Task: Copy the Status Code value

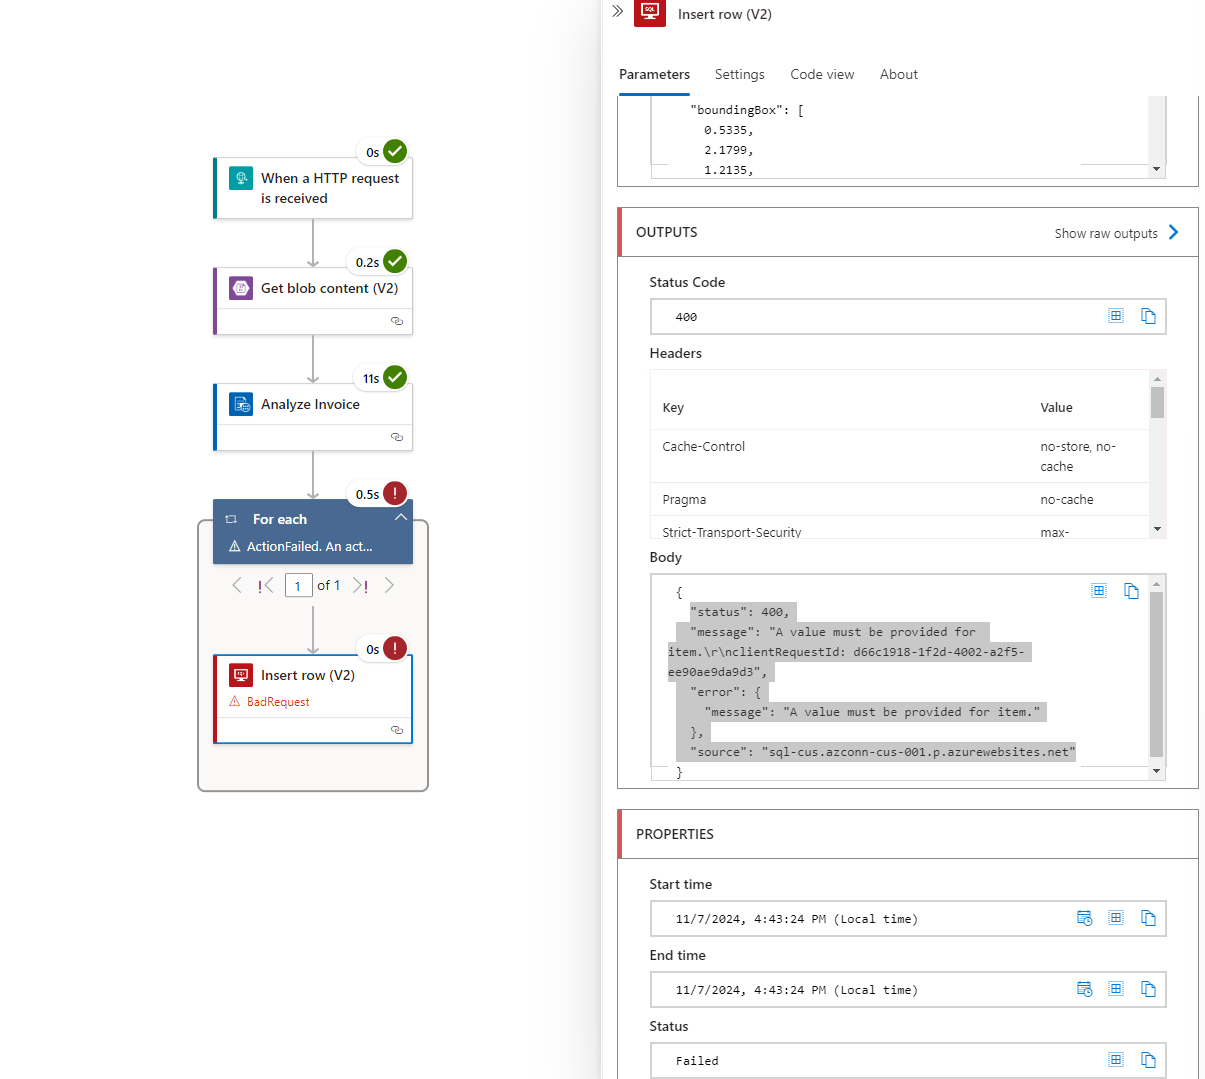Action: tap(1148, 316)
